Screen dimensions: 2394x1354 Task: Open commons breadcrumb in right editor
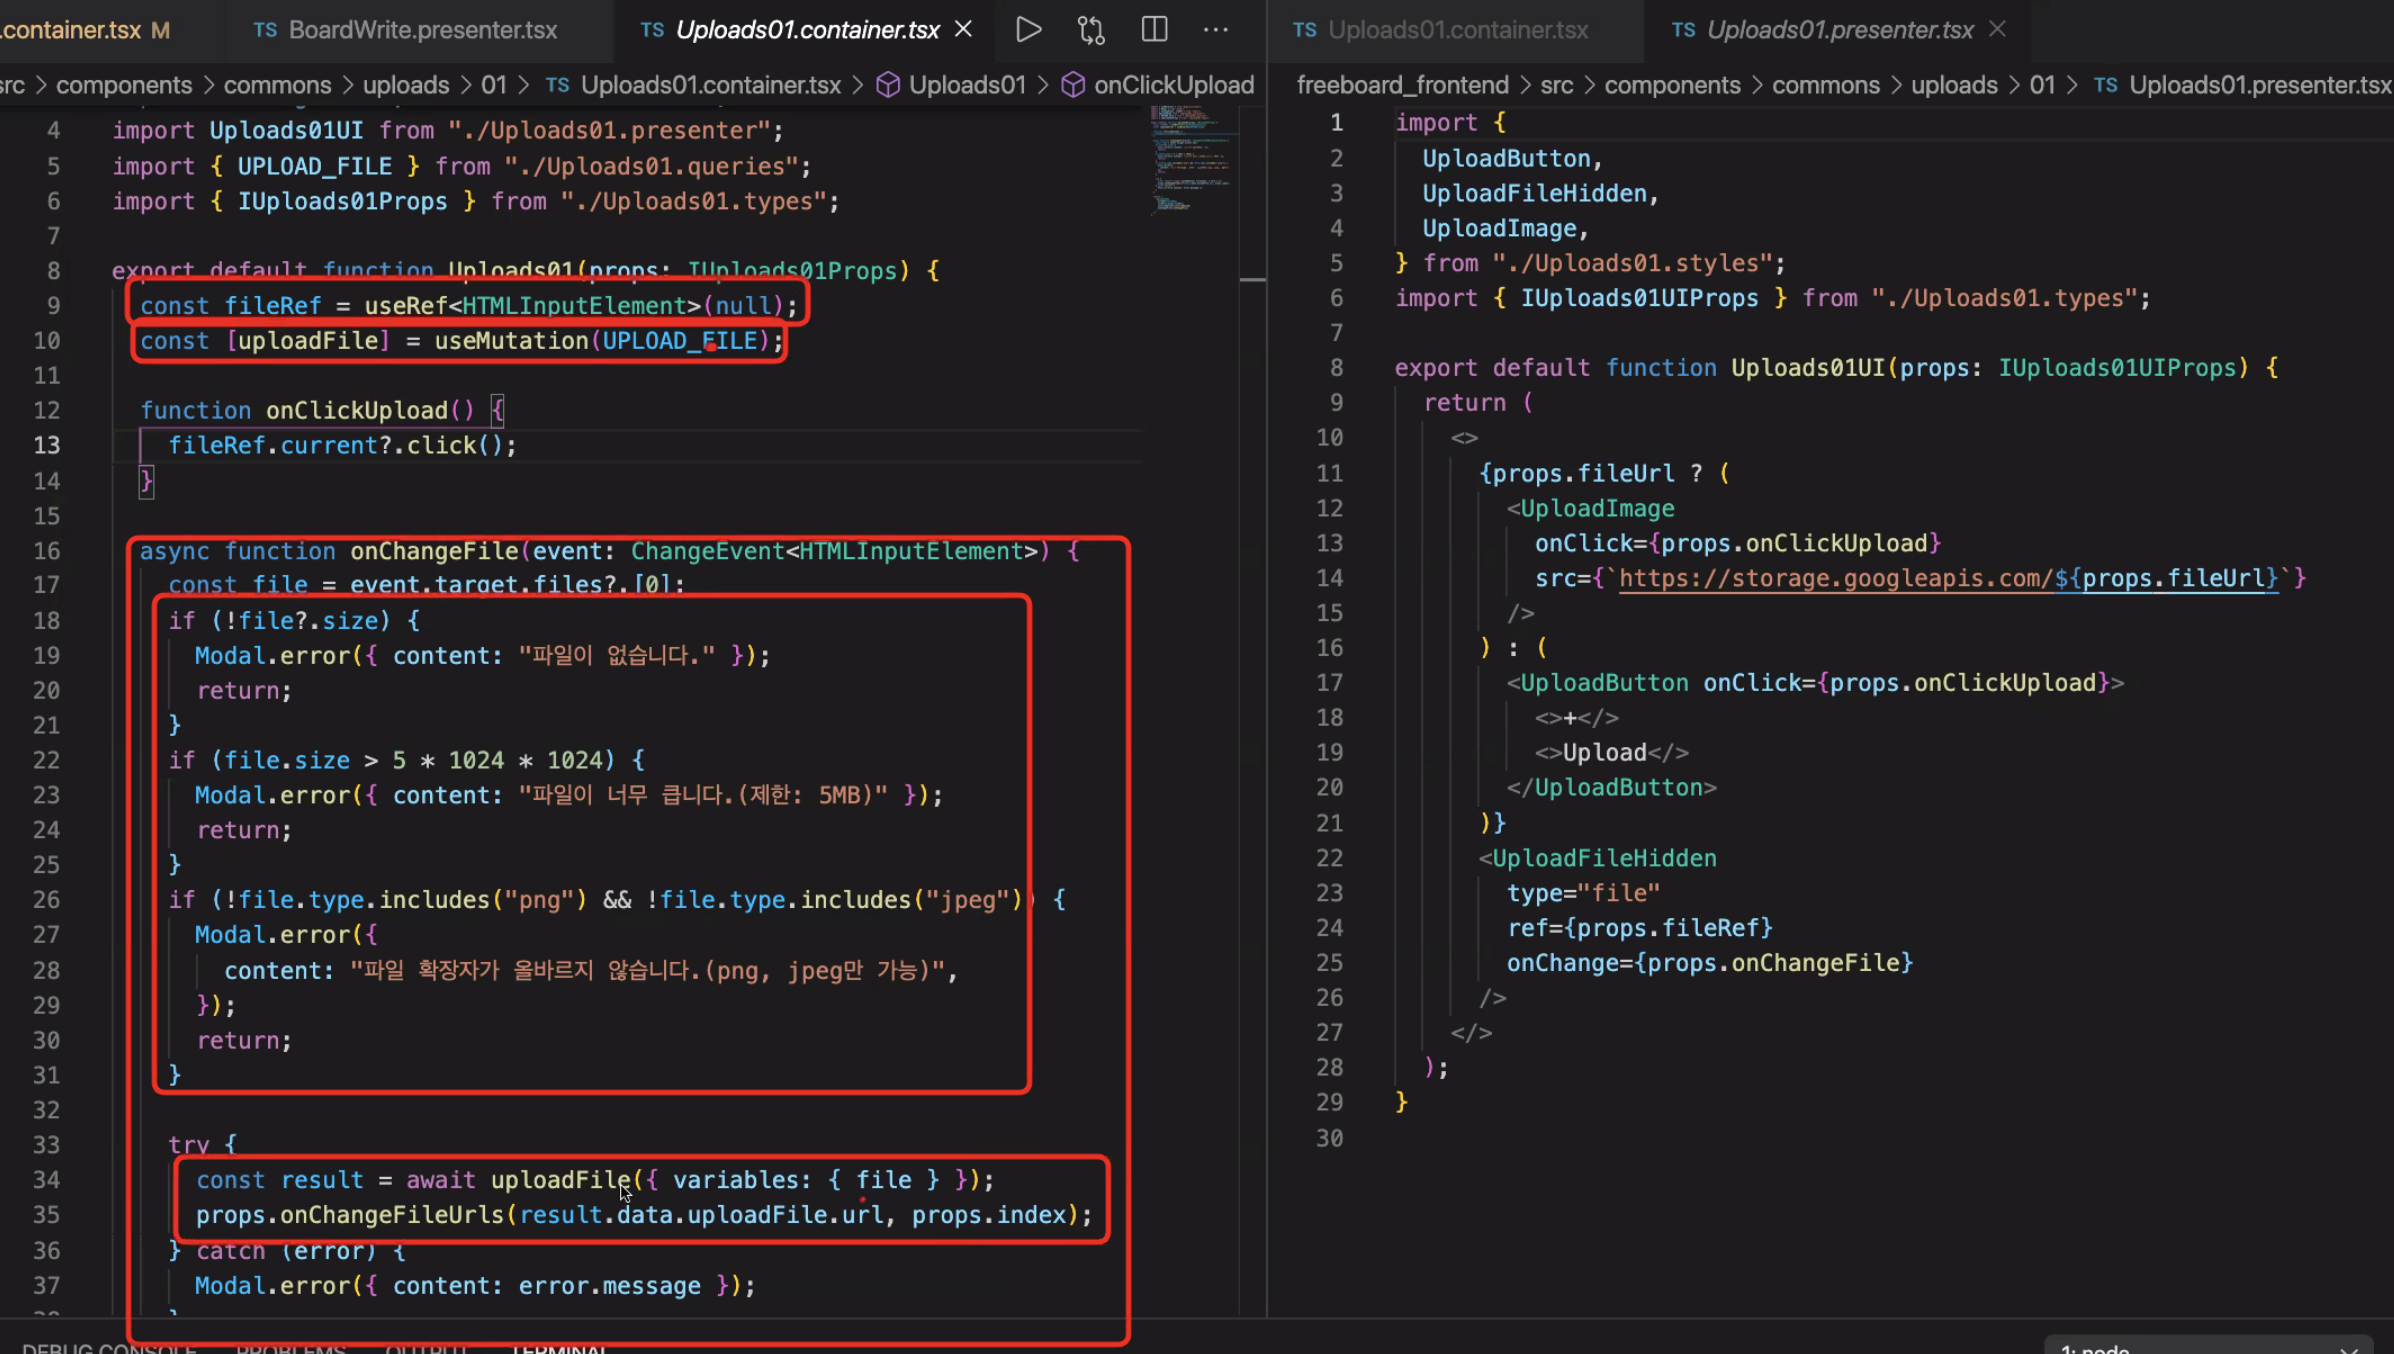1825,85
